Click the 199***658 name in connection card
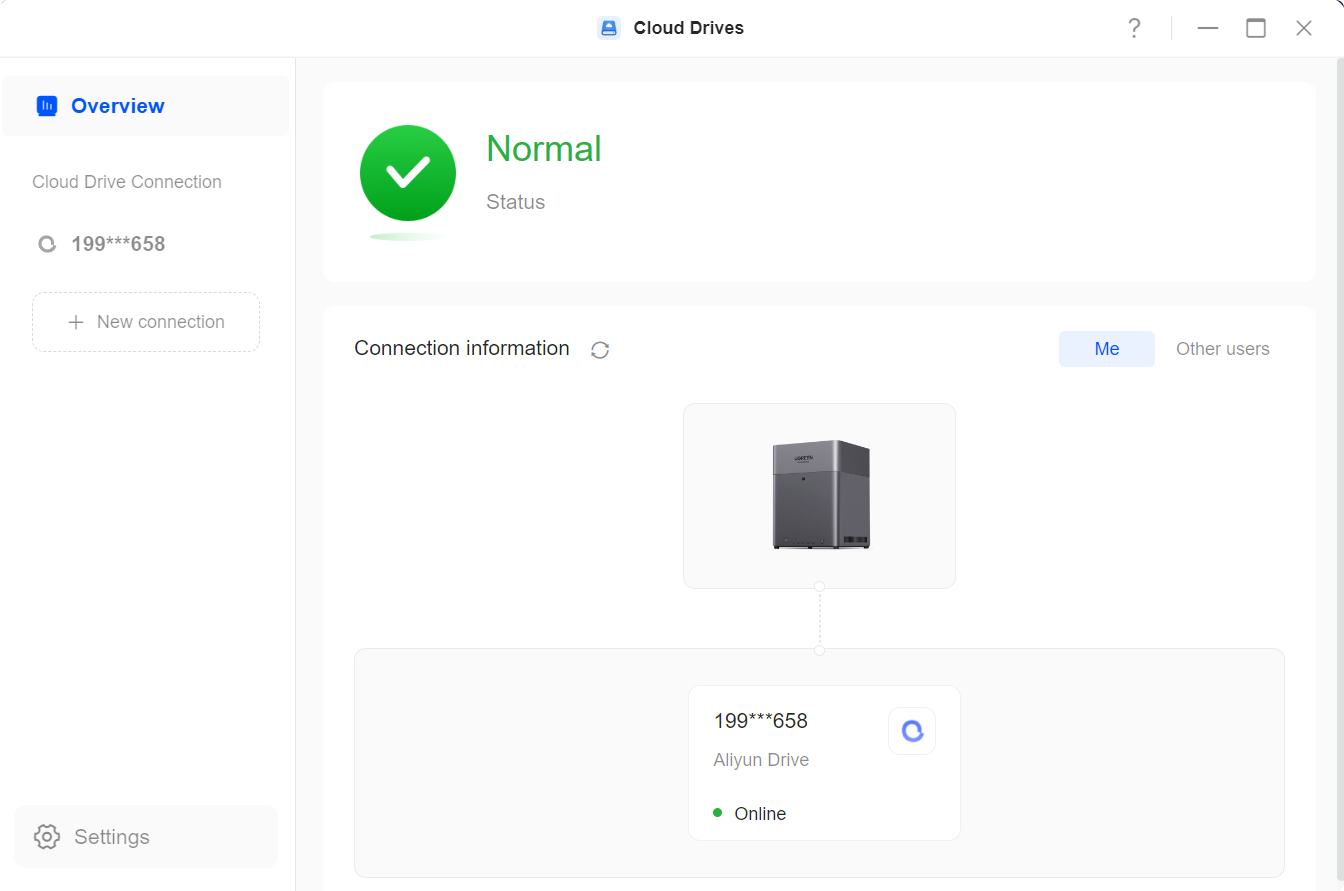This screenshot has width=1344, height=891. point(760,721)
